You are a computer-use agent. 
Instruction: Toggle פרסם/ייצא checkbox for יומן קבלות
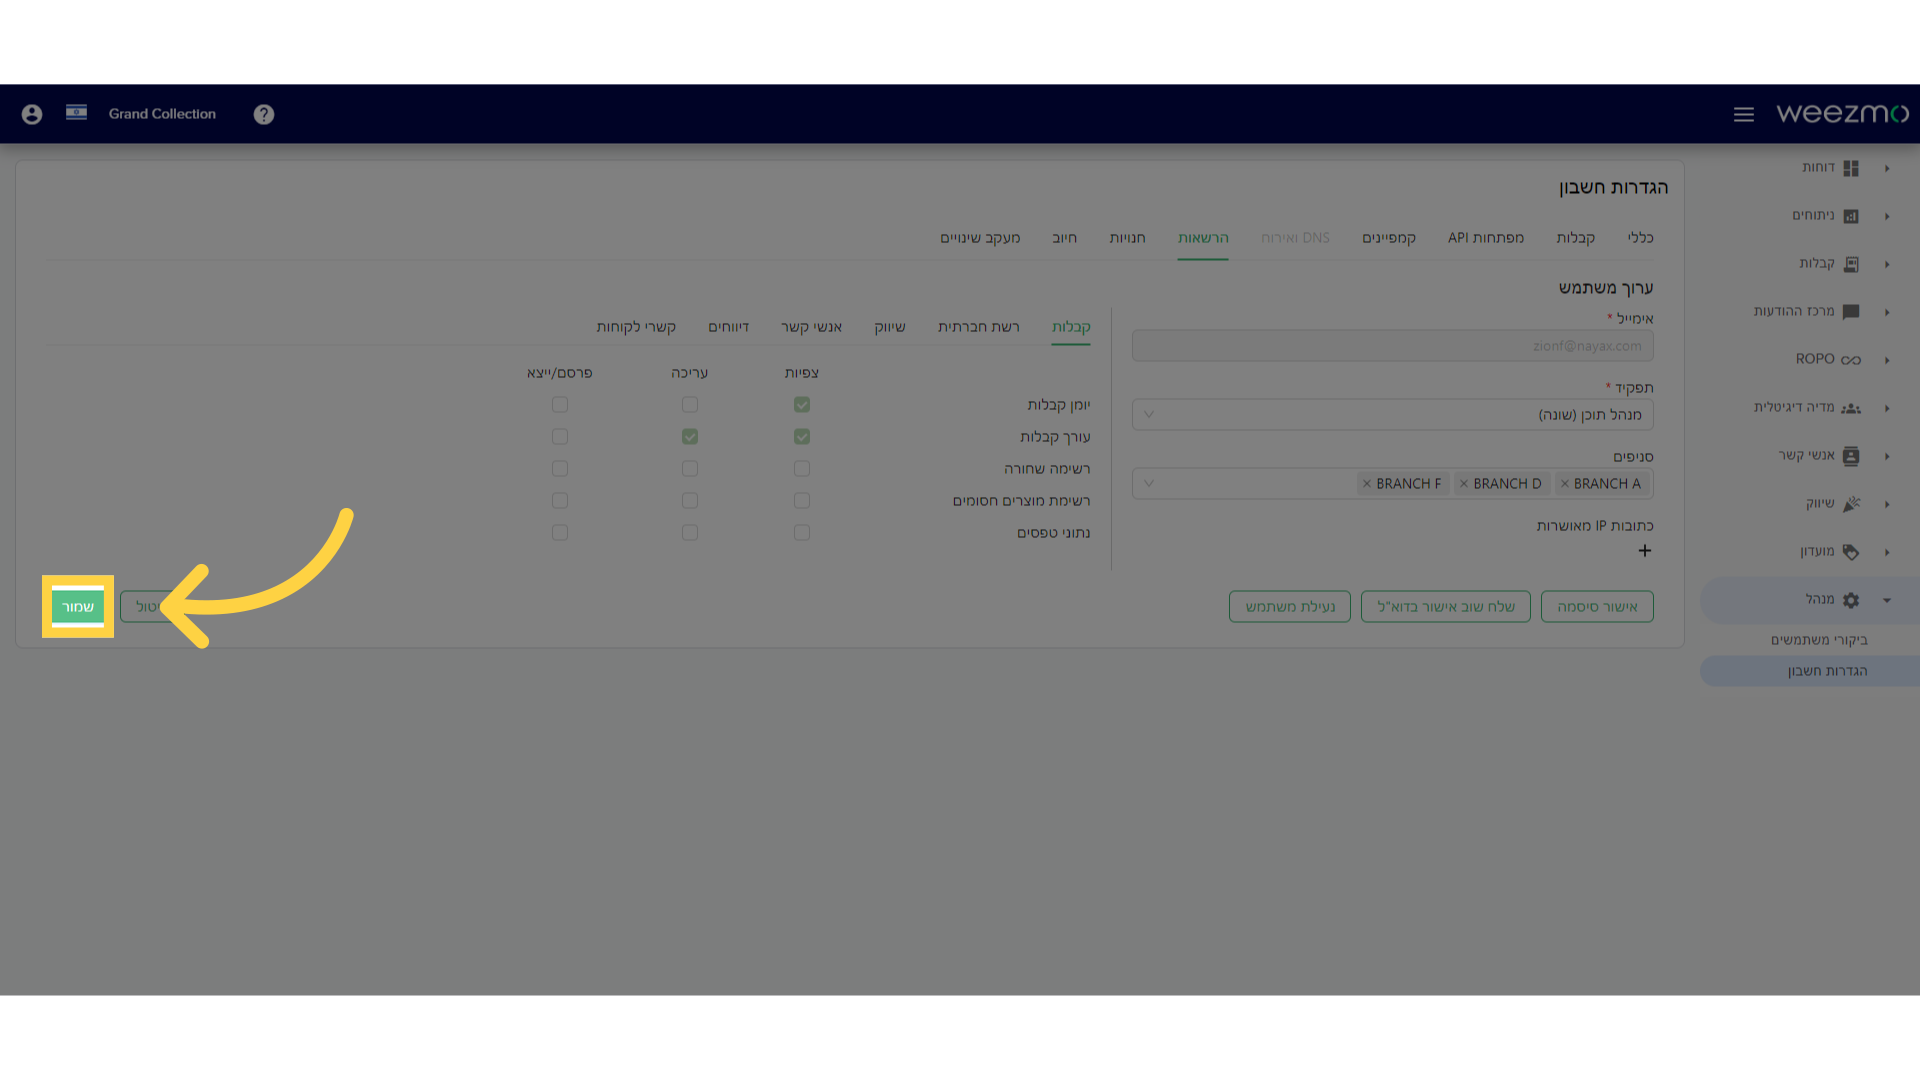pos(560,405)
